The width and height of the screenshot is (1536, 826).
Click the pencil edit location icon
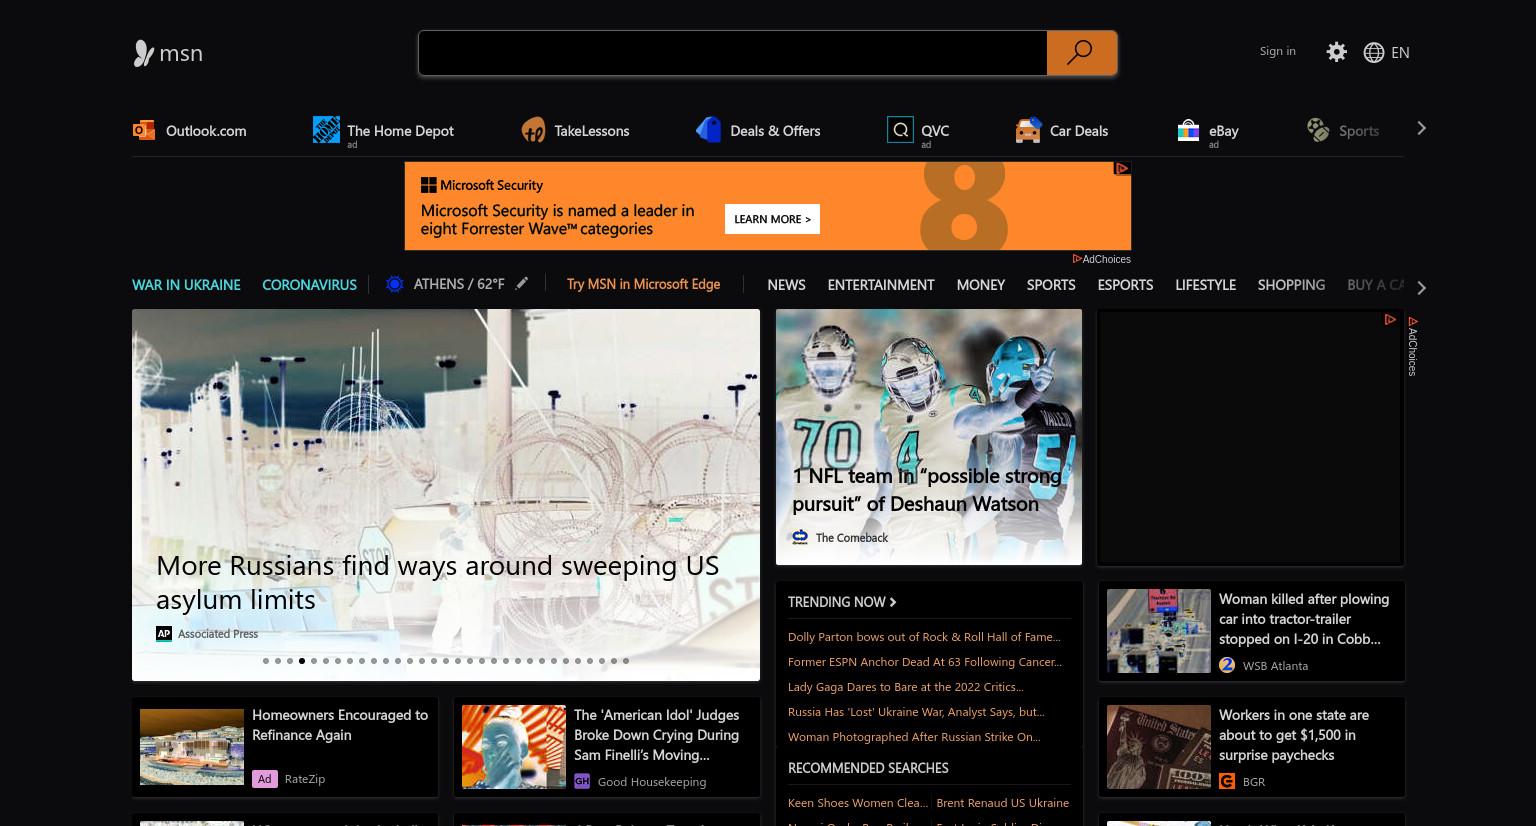tap(521, 284)
